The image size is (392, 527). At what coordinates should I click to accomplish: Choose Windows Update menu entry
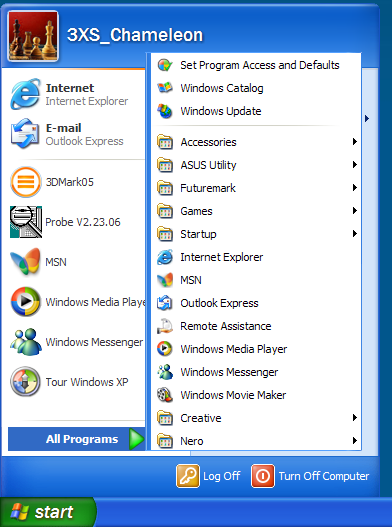(x=256, y=111)
